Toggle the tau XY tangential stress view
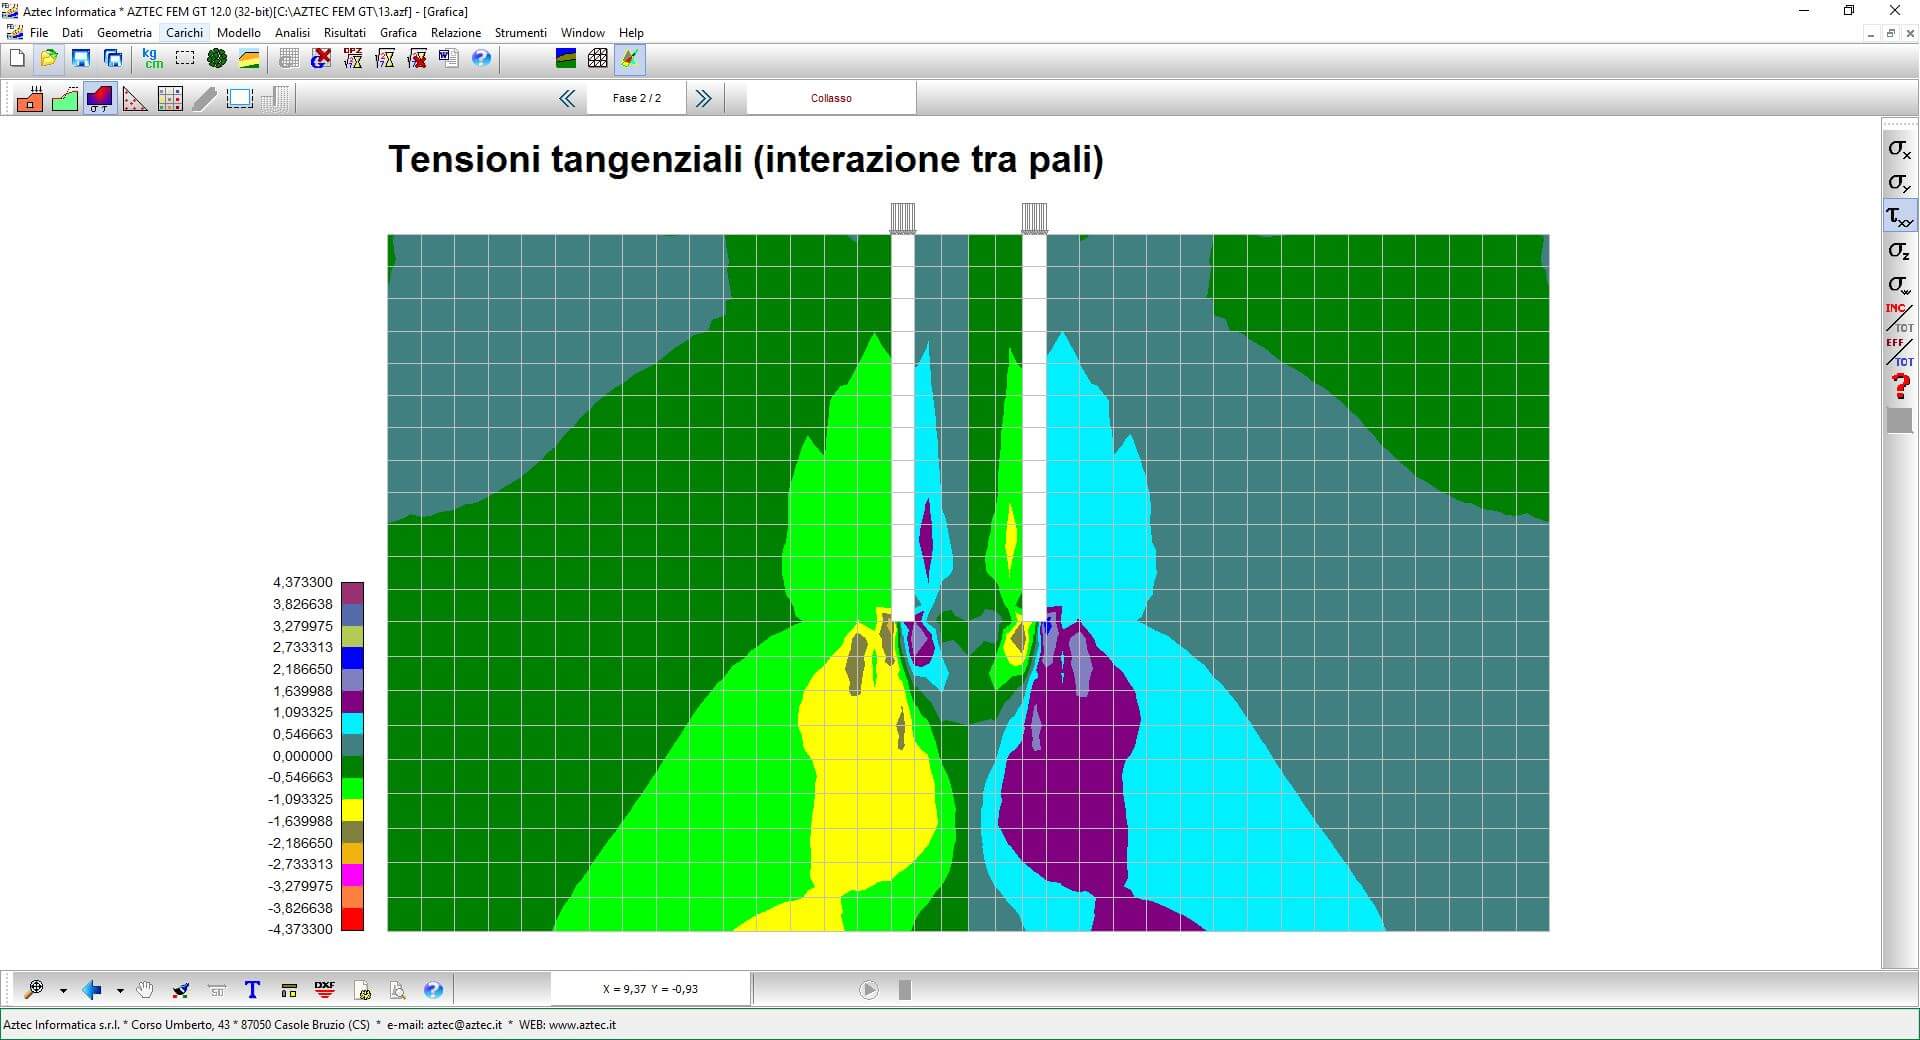The width and height of the screenshot is (1920, 1040). [x=1898, y=217]
